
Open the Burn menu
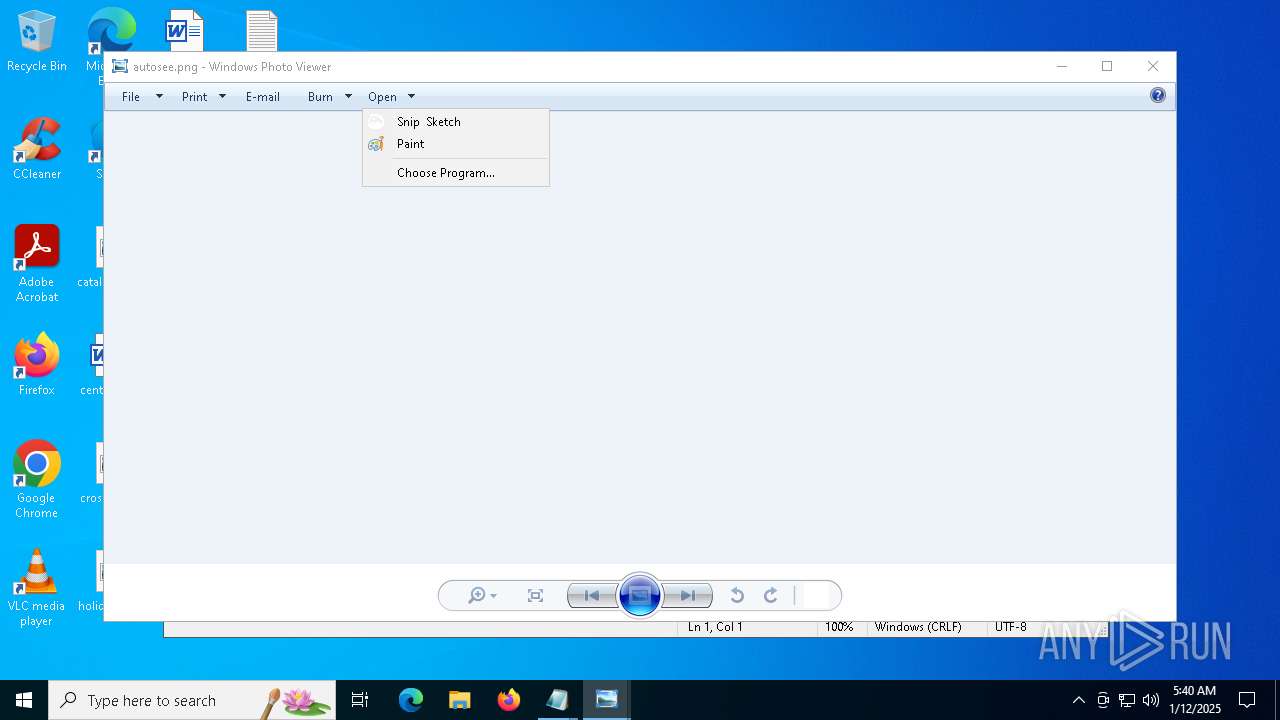pyautogui.click(x=320, y=97)
